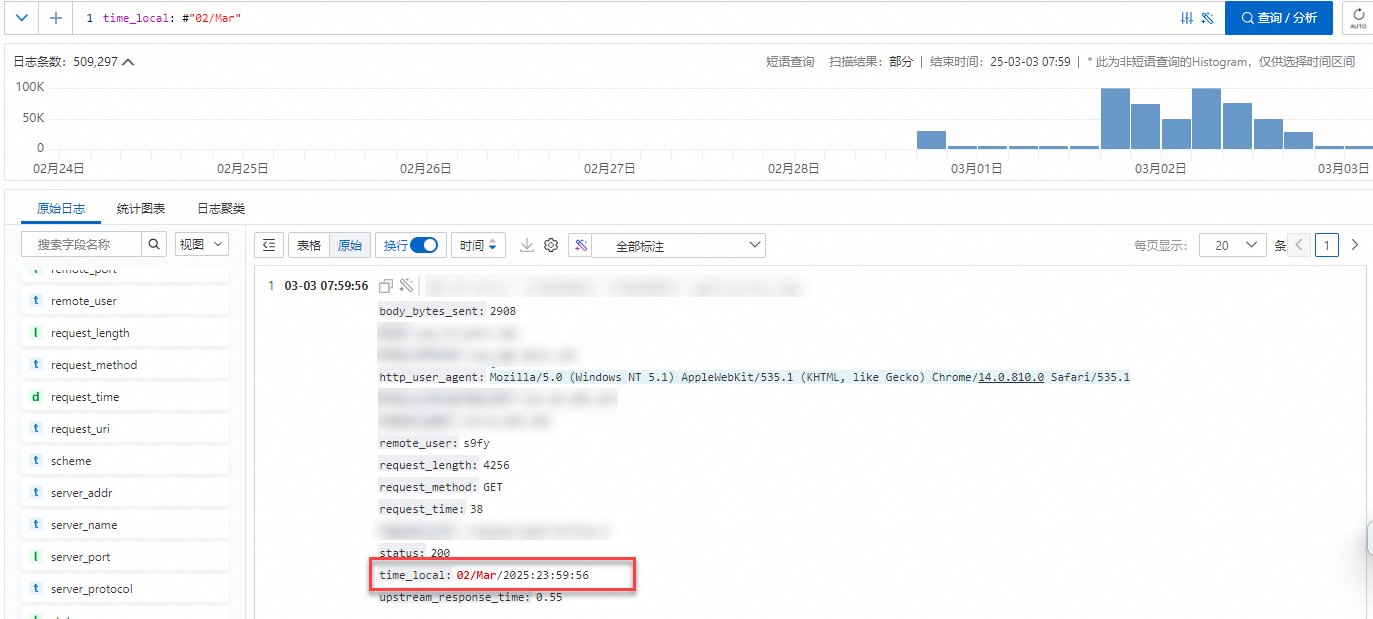Select request_method field
Screen dimensions: 1373x619
[x=125, y=365]
